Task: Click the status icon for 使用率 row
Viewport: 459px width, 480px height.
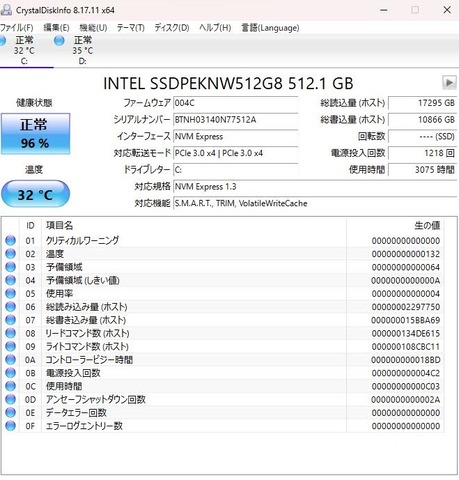Action: (11, 293)
